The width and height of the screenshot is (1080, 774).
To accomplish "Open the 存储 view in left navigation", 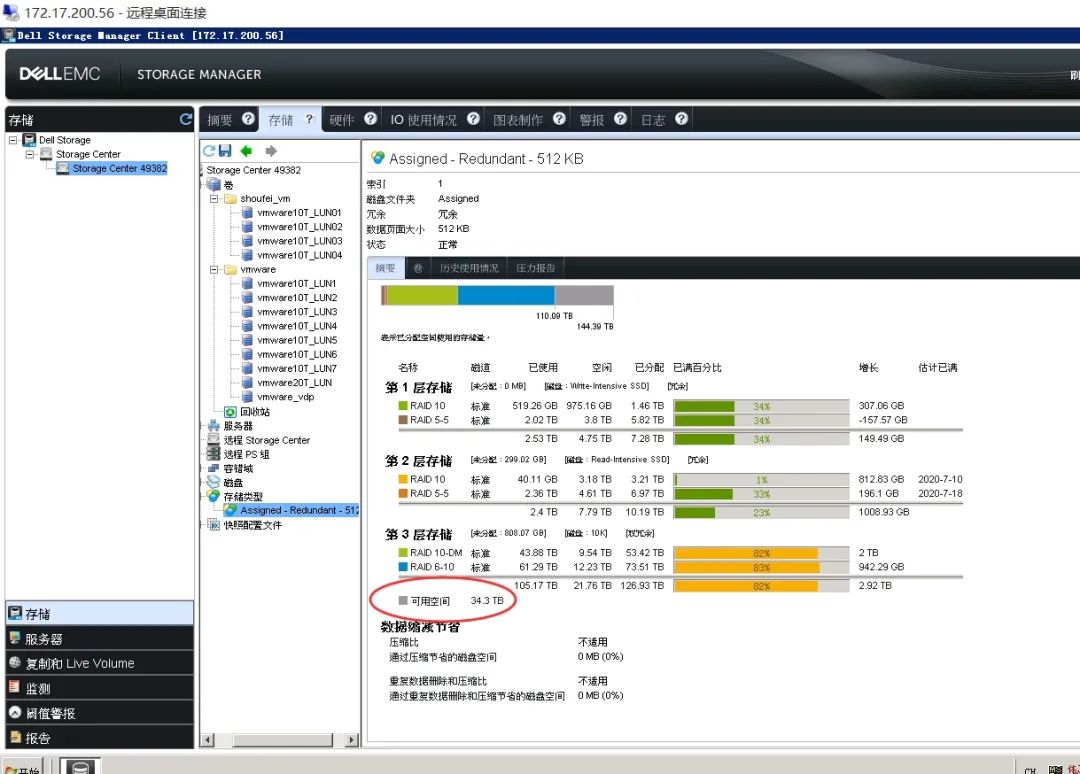I will 100,613.
